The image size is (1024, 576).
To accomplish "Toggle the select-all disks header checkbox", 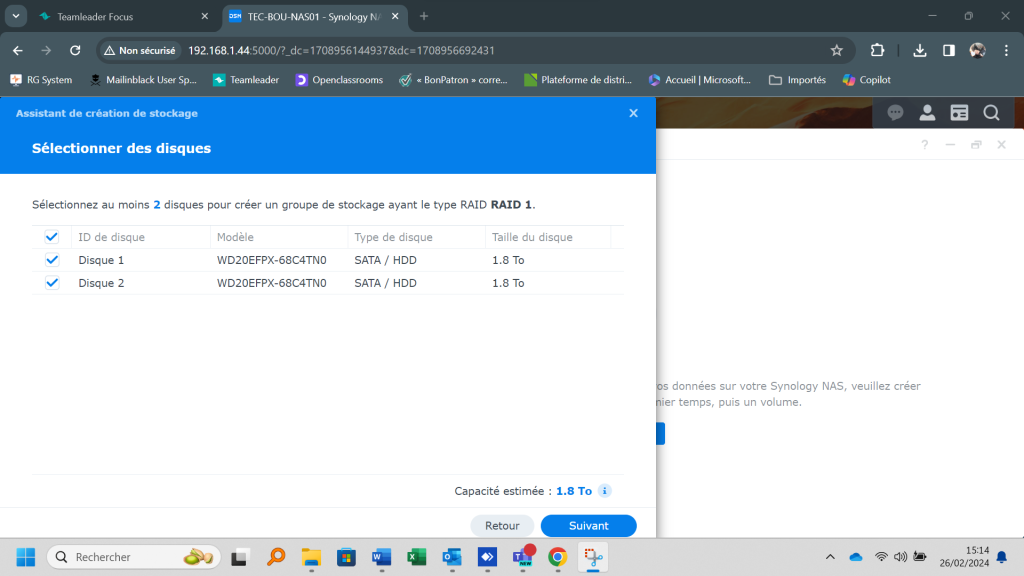I will [52, 237].
